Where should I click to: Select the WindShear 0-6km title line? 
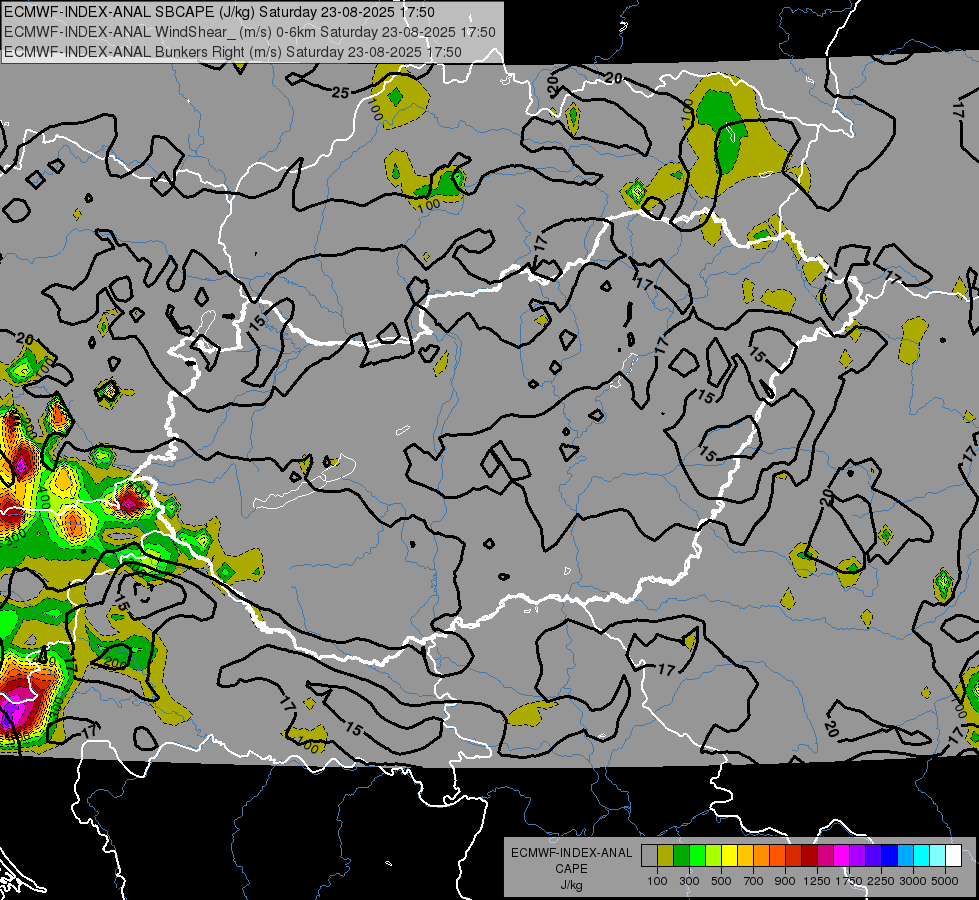(250, 32)
